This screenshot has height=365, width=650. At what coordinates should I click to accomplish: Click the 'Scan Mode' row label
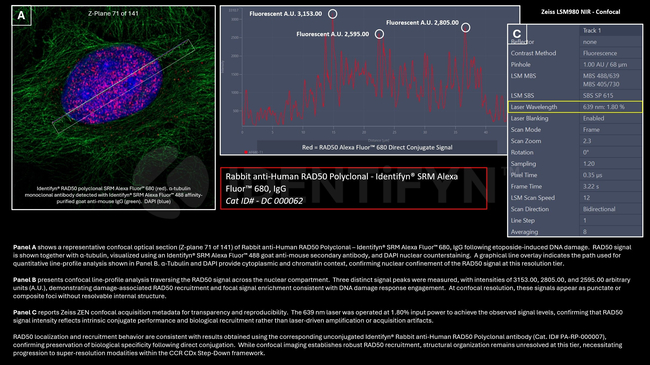pos(525,130)
